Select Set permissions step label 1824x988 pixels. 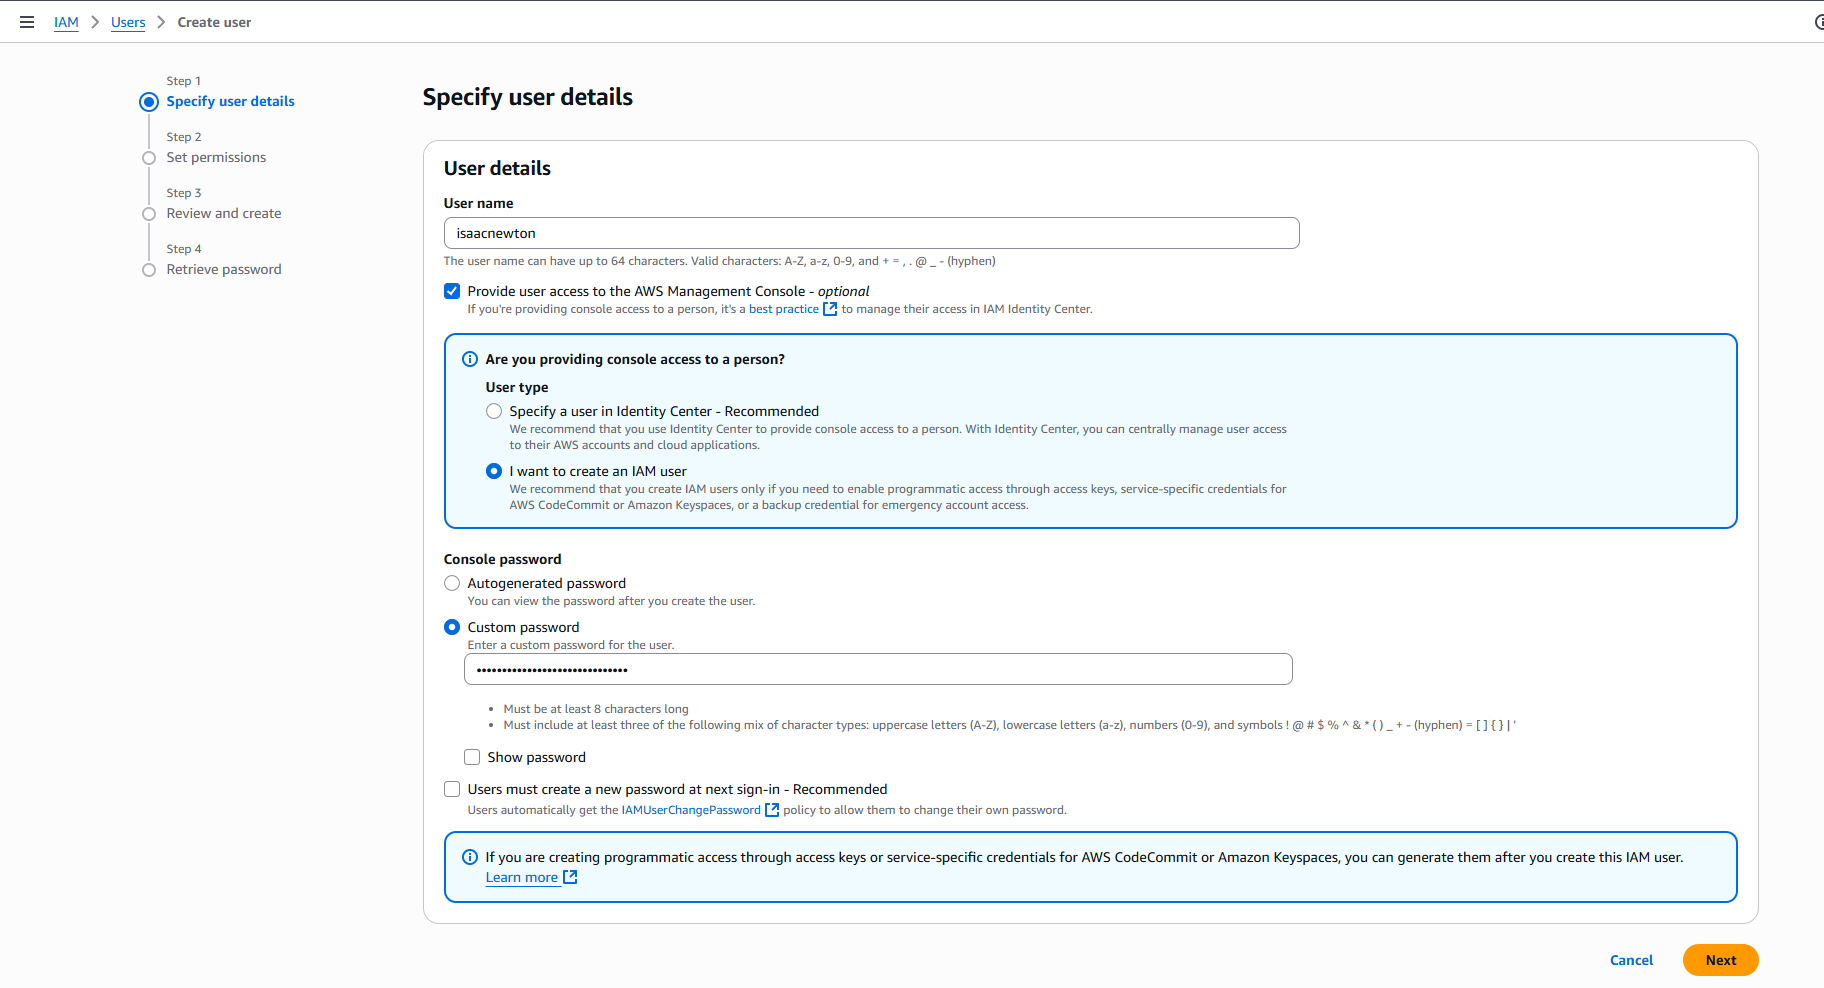point(216,157)
